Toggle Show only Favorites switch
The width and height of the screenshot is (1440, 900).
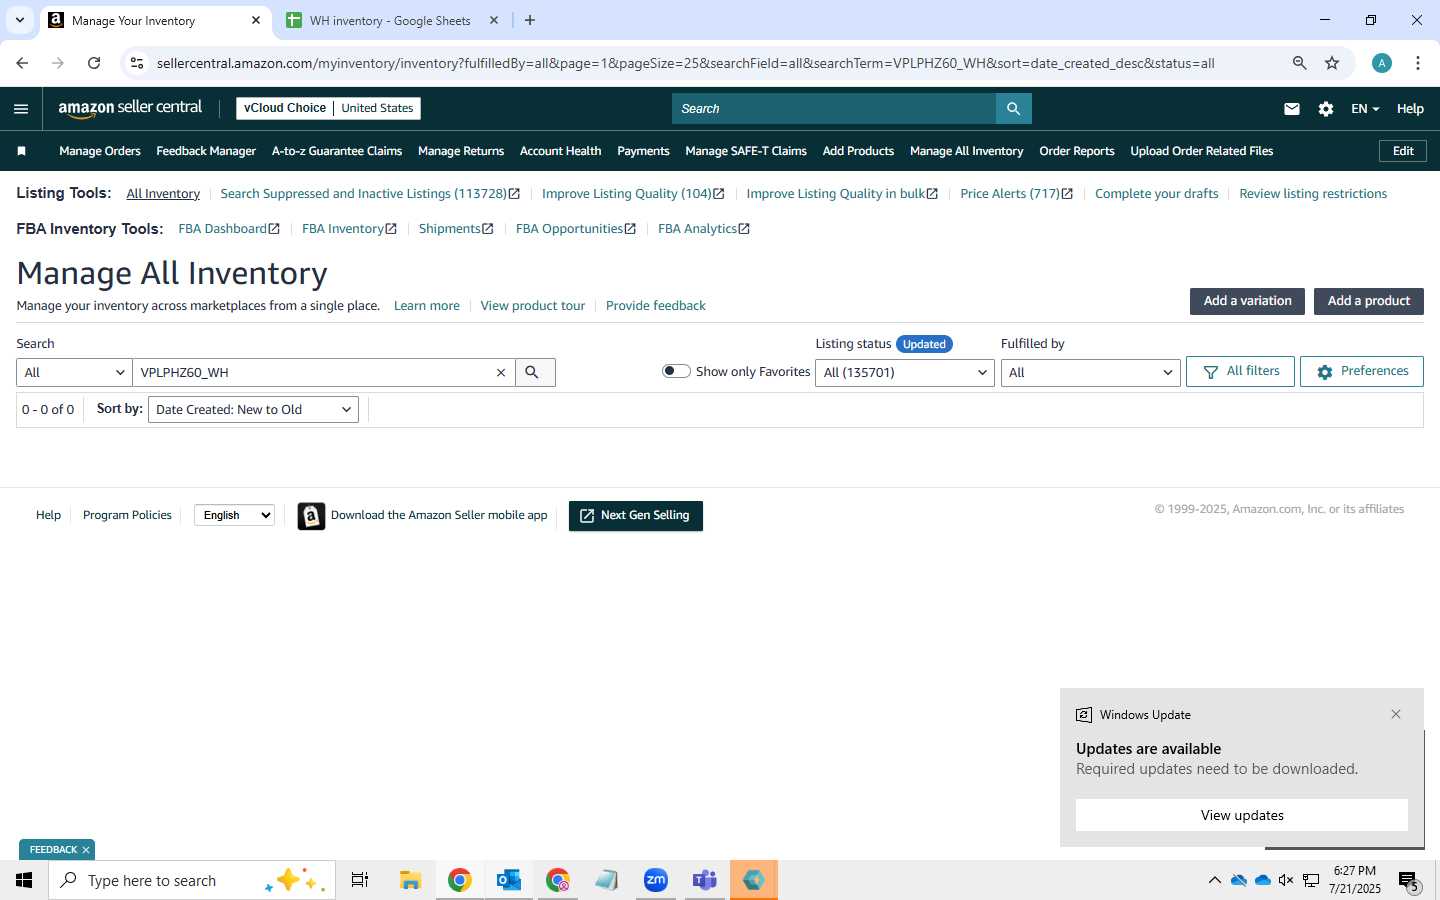[x=677, y=371]
